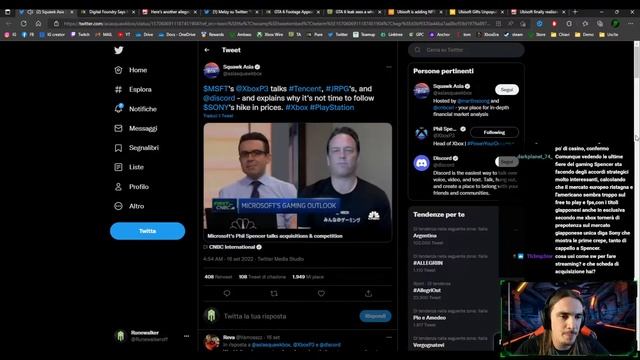
Task: Open the #JRPG hashtag link
Action: coord(337,89)
